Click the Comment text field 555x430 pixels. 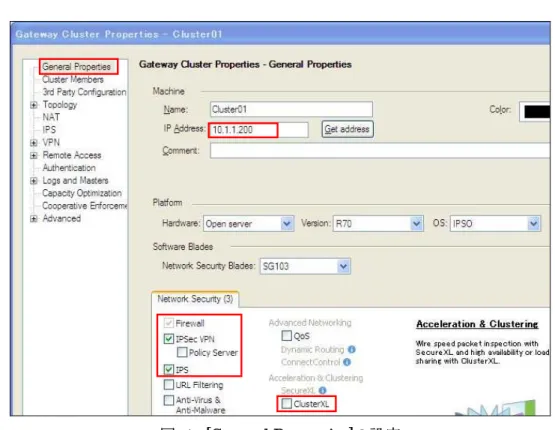[x=380, y=150]
